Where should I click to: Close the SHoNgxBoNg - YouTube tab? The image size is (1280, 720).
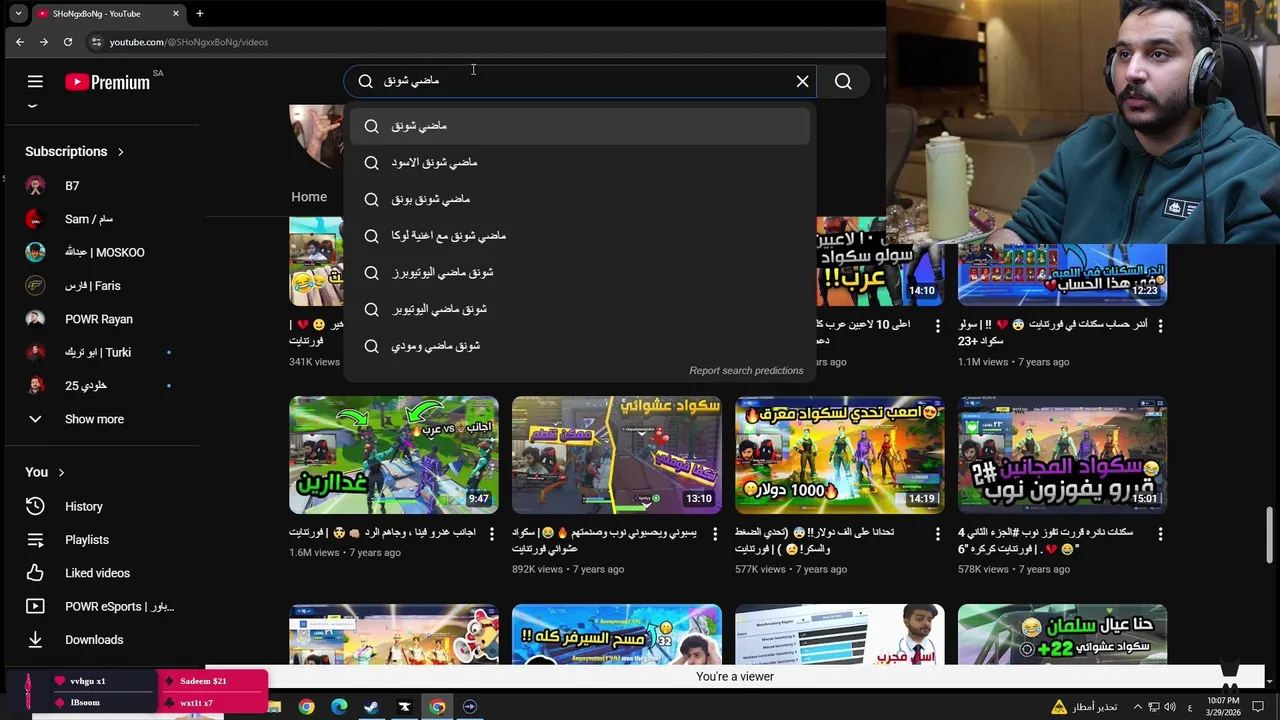point(176,14)
